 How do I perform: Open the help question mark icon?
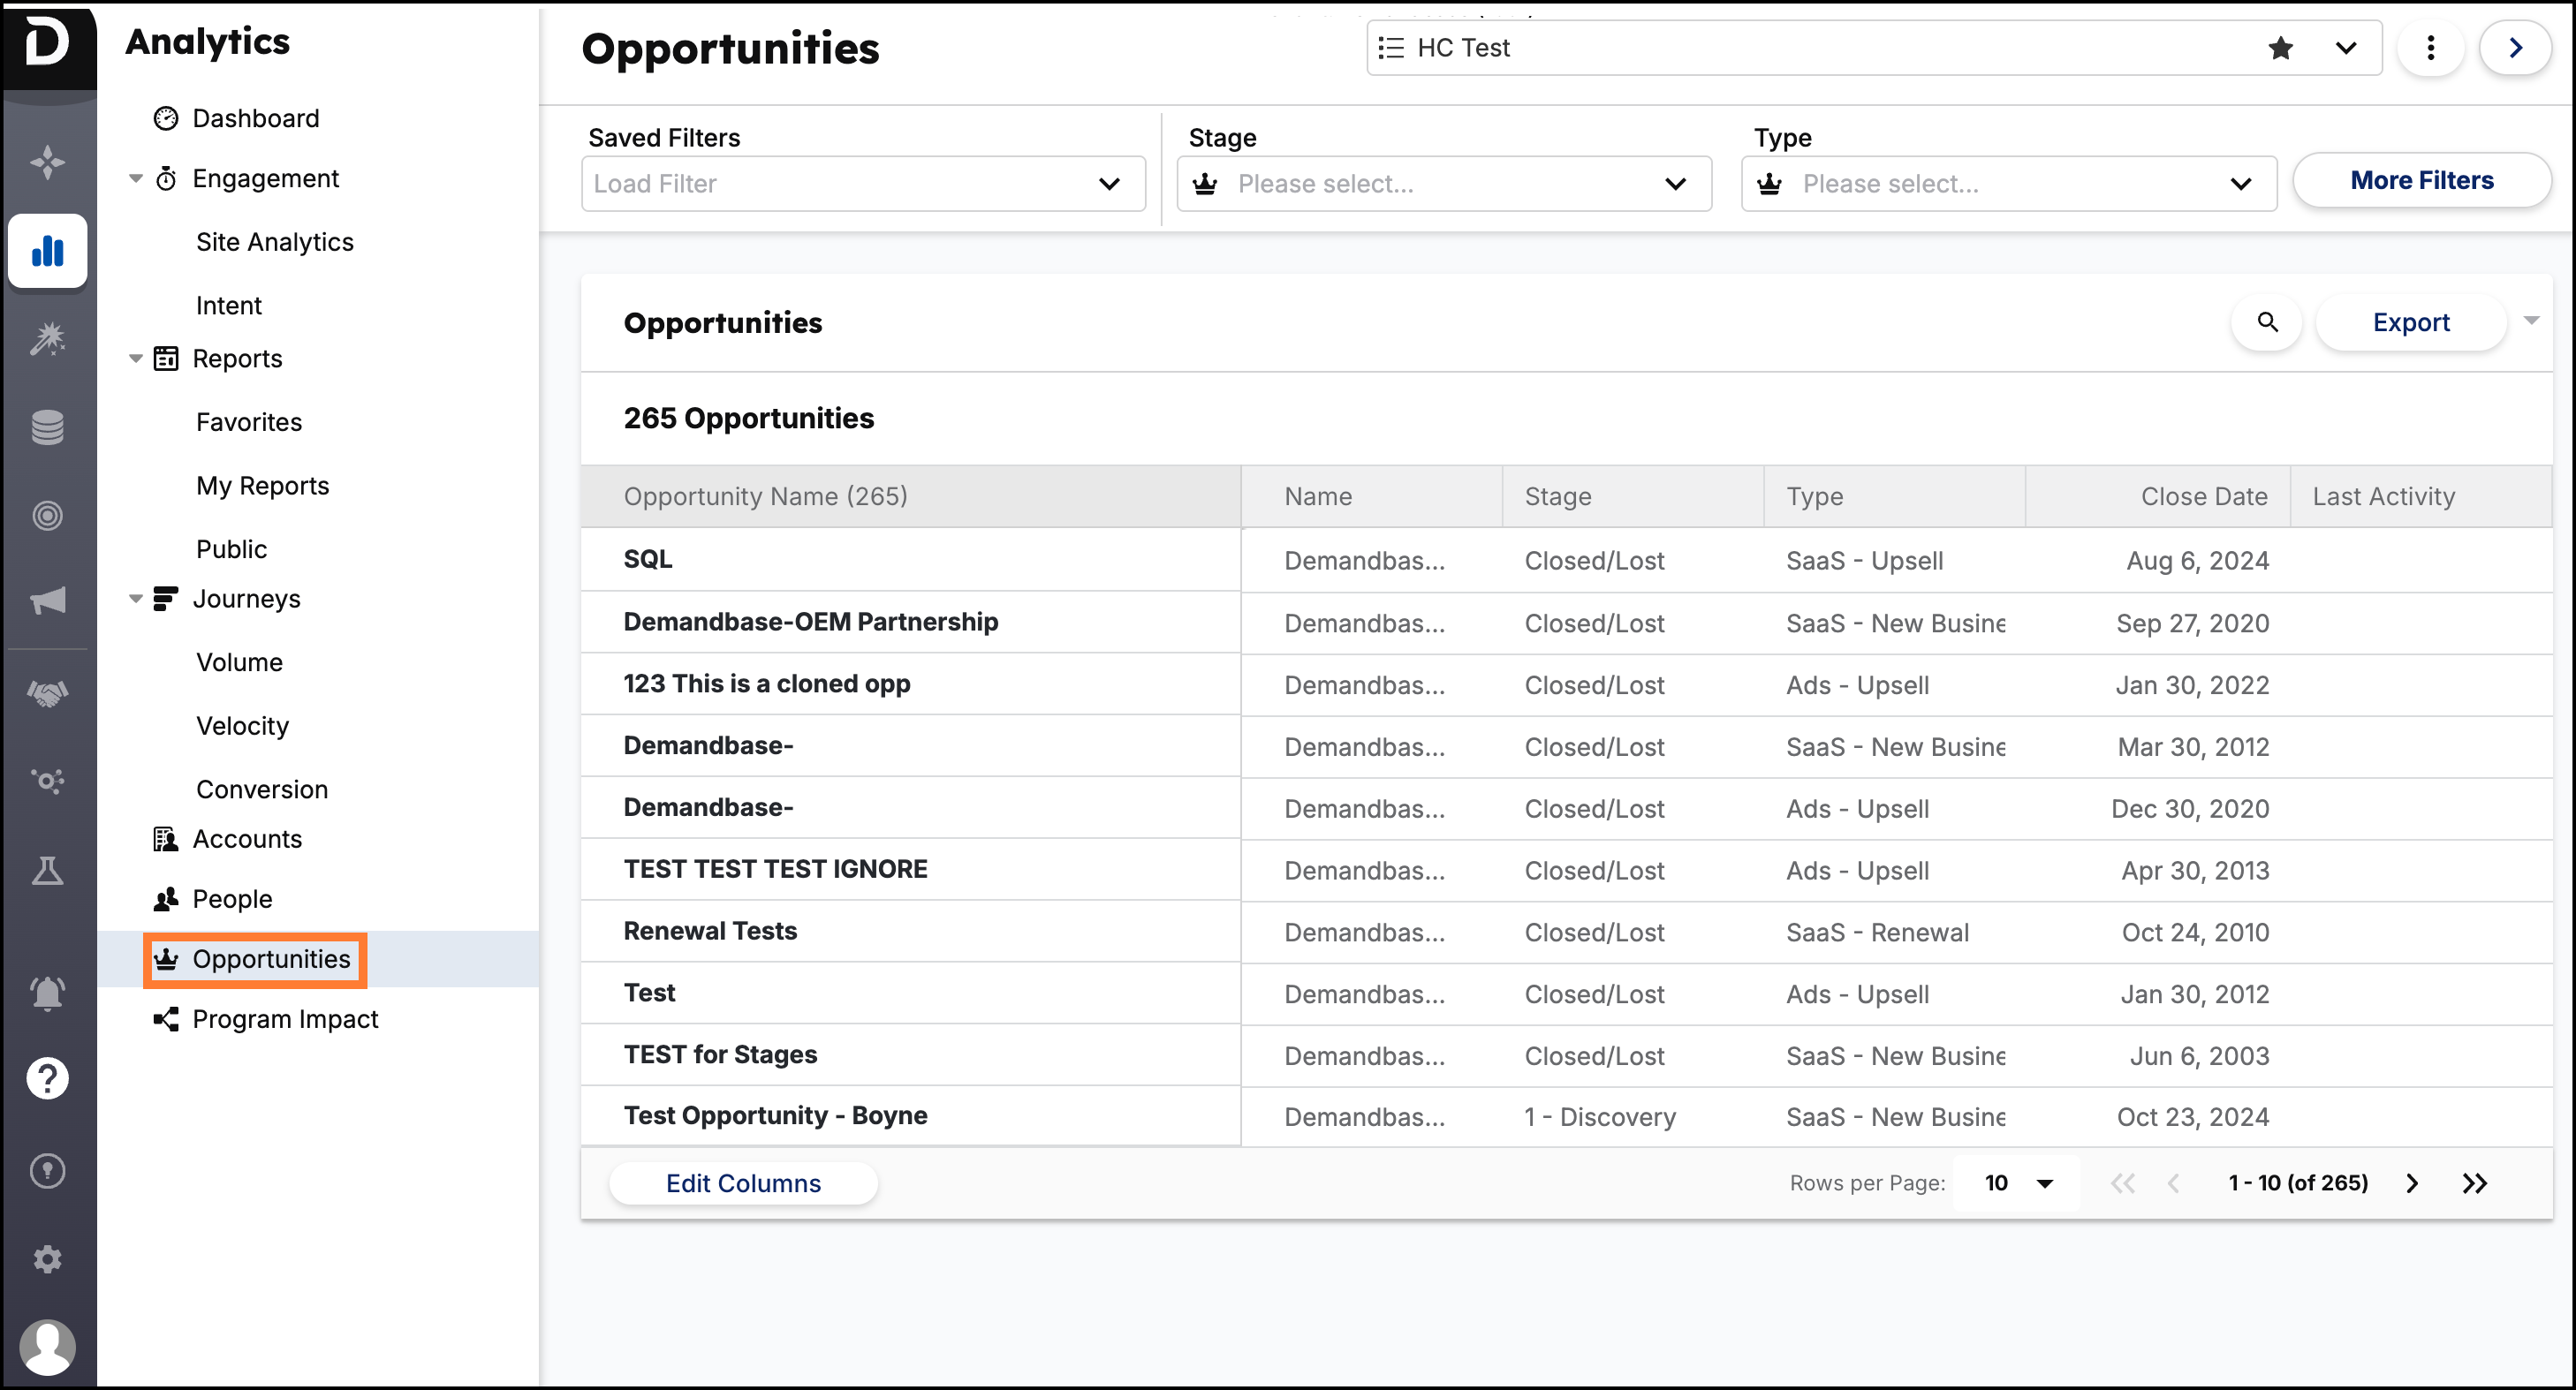pos(47,1079)
